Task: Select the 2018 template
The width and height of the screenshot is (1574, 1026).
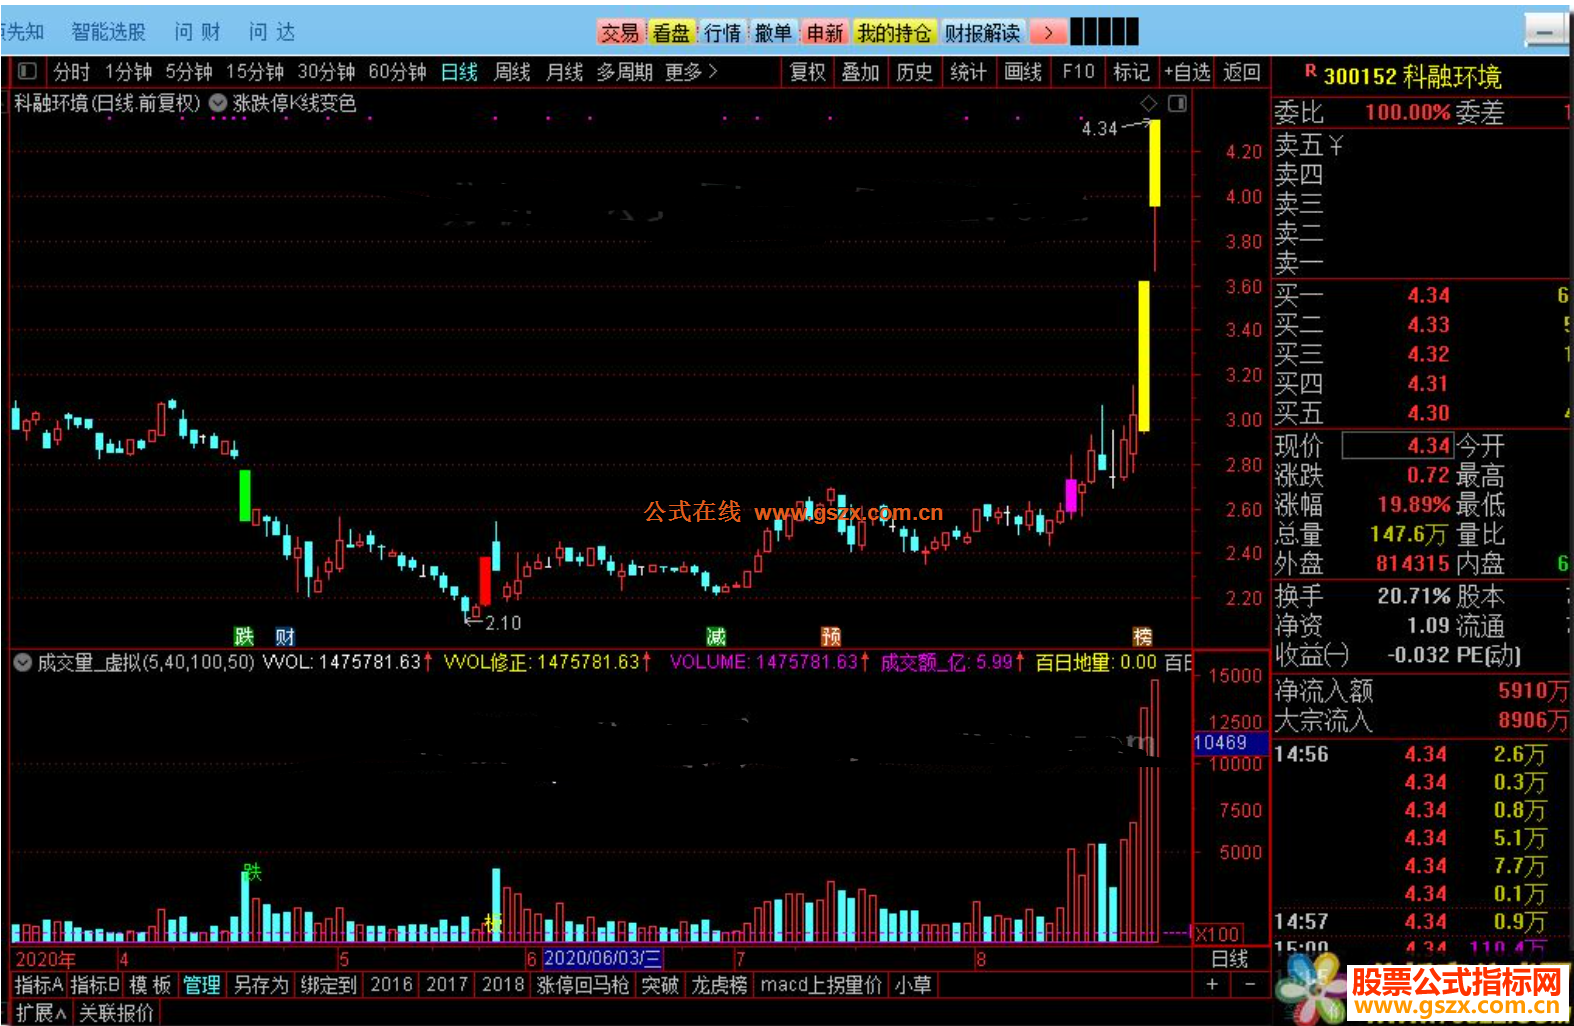Action: tap(503, 985)
